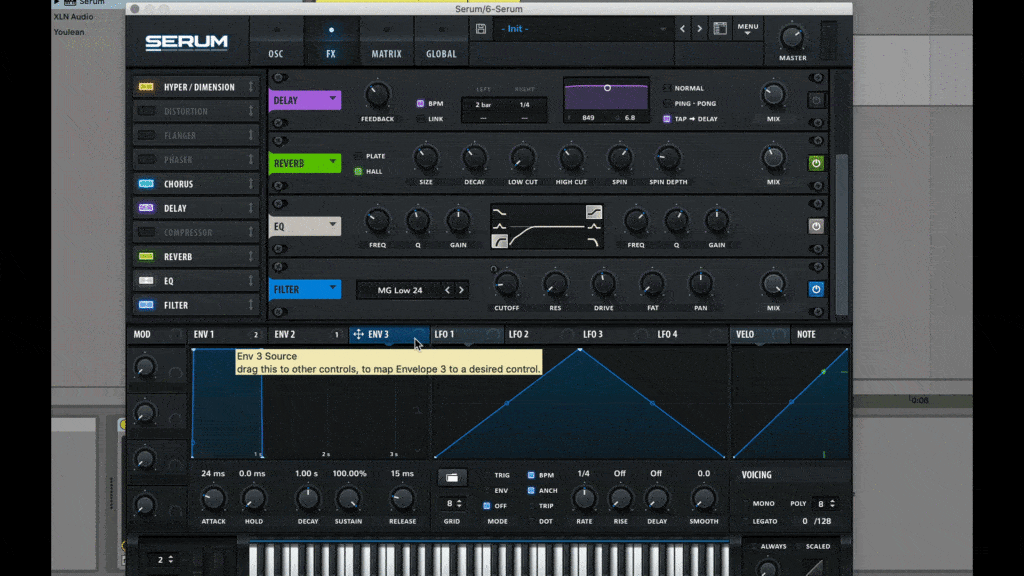Select EQ low cut shape icon
The width and height of the screenshot is (1024, 576).
(x=500, y=242)
